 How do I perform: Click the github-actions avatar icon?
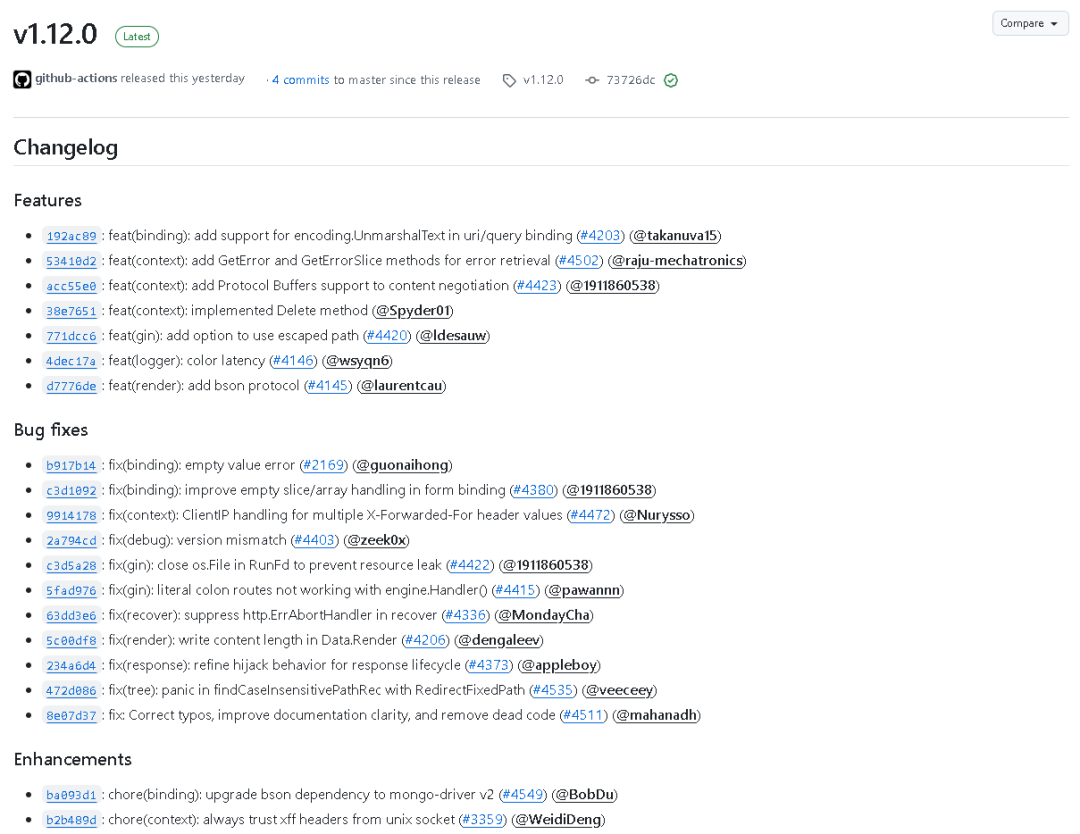point(22,79)
